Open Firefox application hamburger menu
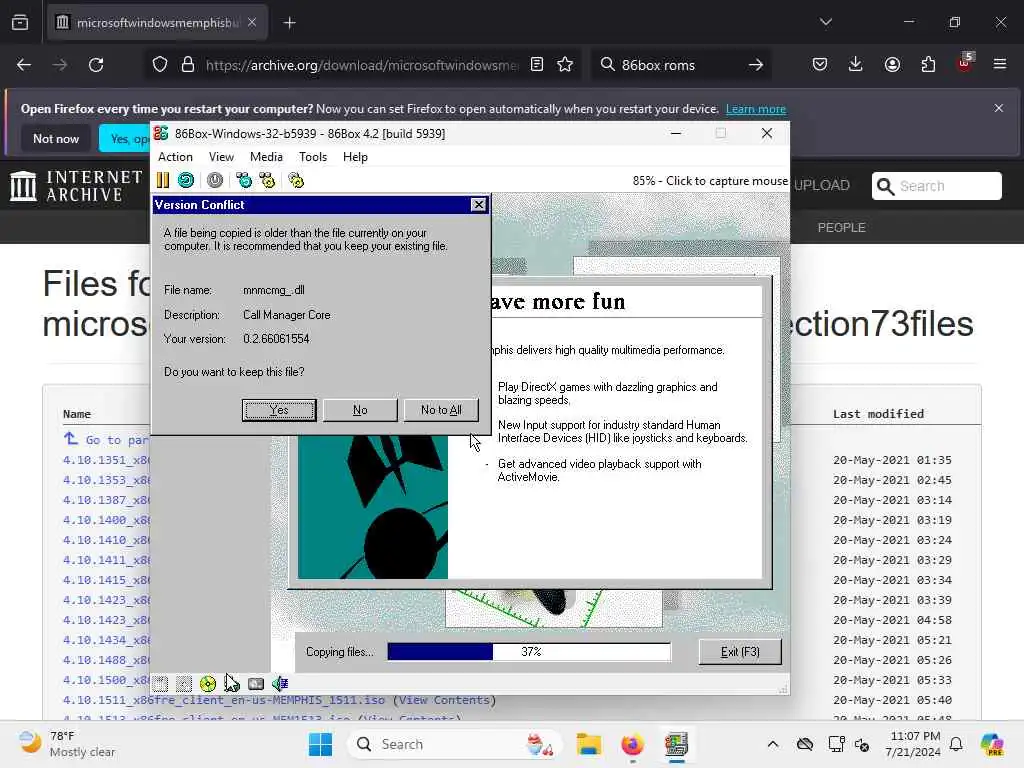 click(1000, 65)
